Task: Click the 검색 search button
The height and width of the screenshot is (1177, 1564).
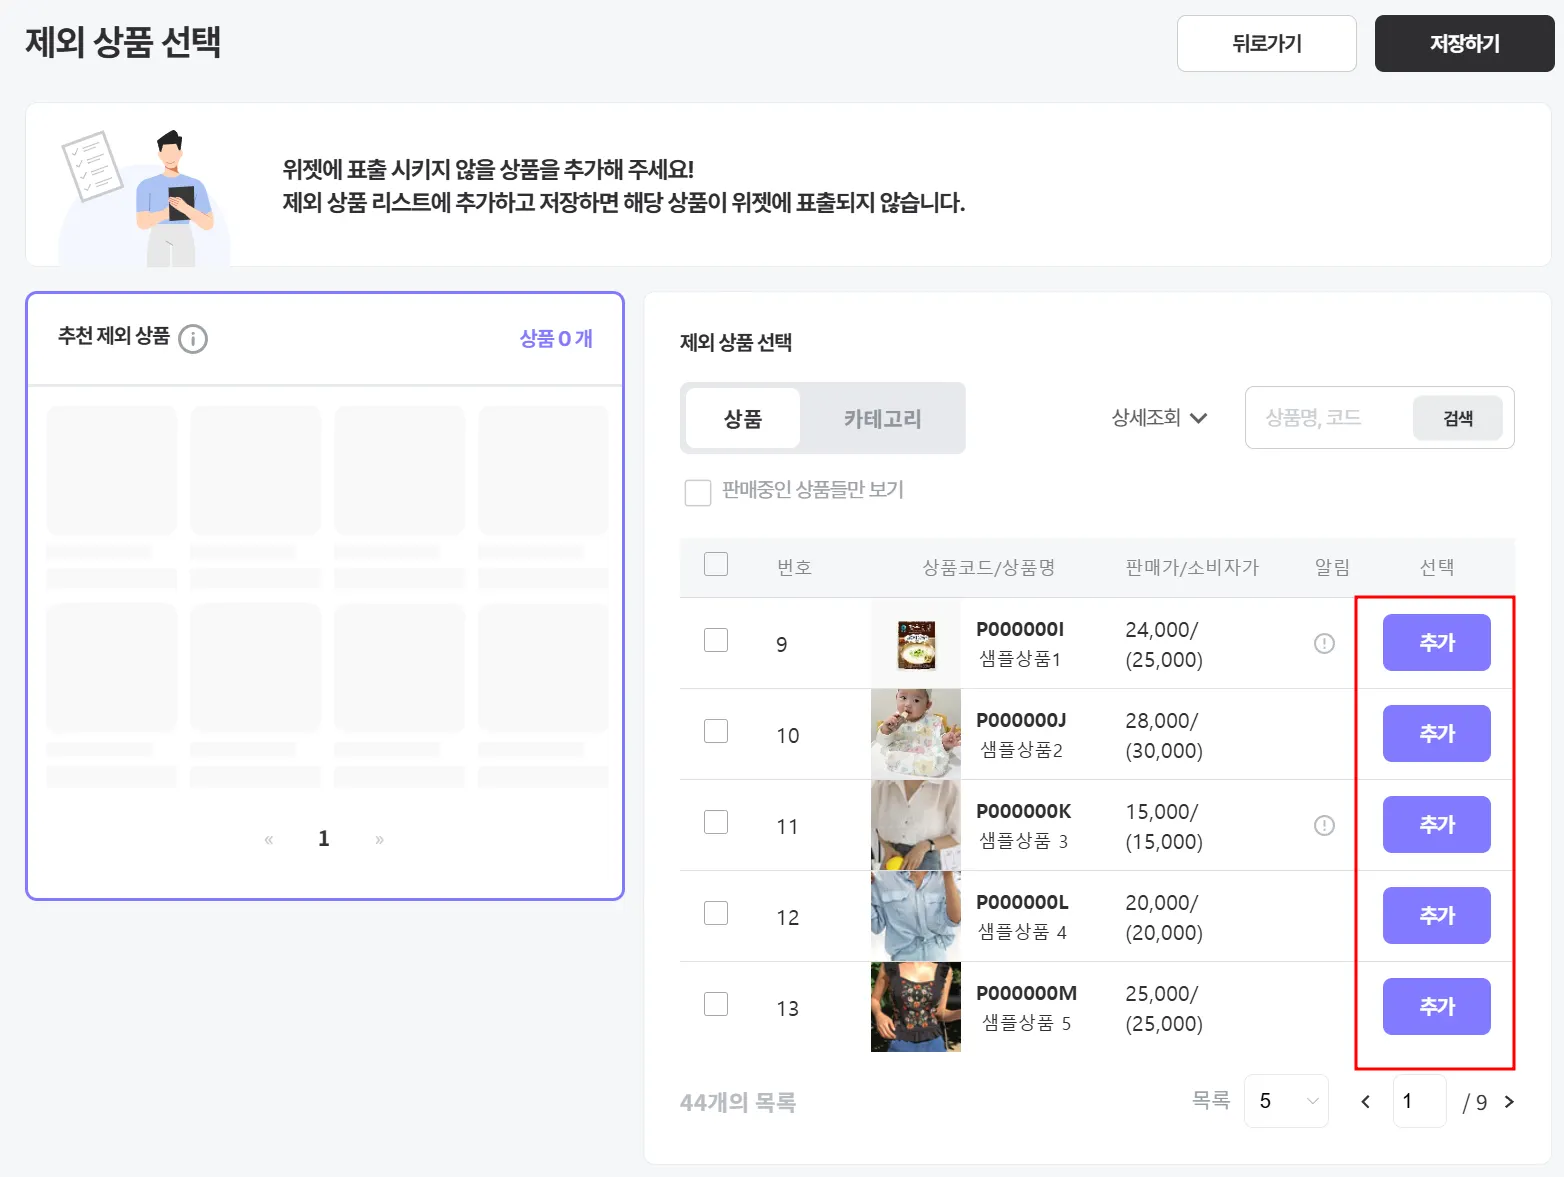Action: pos(1458,418)
